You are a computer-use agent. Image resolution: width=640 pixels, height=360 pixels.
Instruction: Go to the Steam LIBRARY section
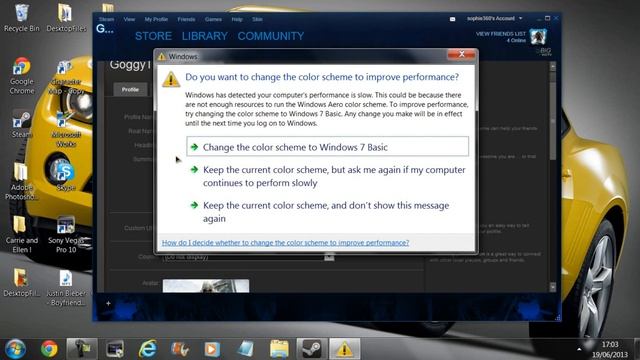204,36
